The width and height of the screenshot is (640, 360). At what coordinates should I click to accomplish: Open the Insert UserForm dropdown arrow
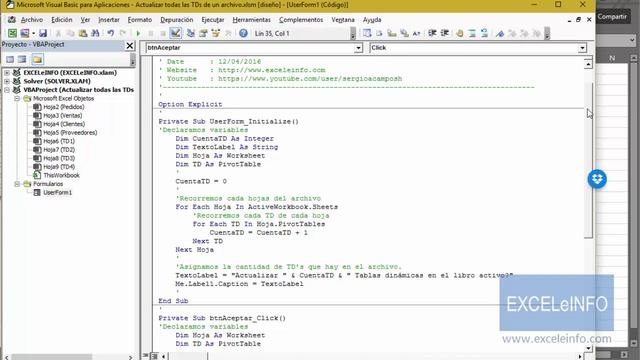point(33,33)
